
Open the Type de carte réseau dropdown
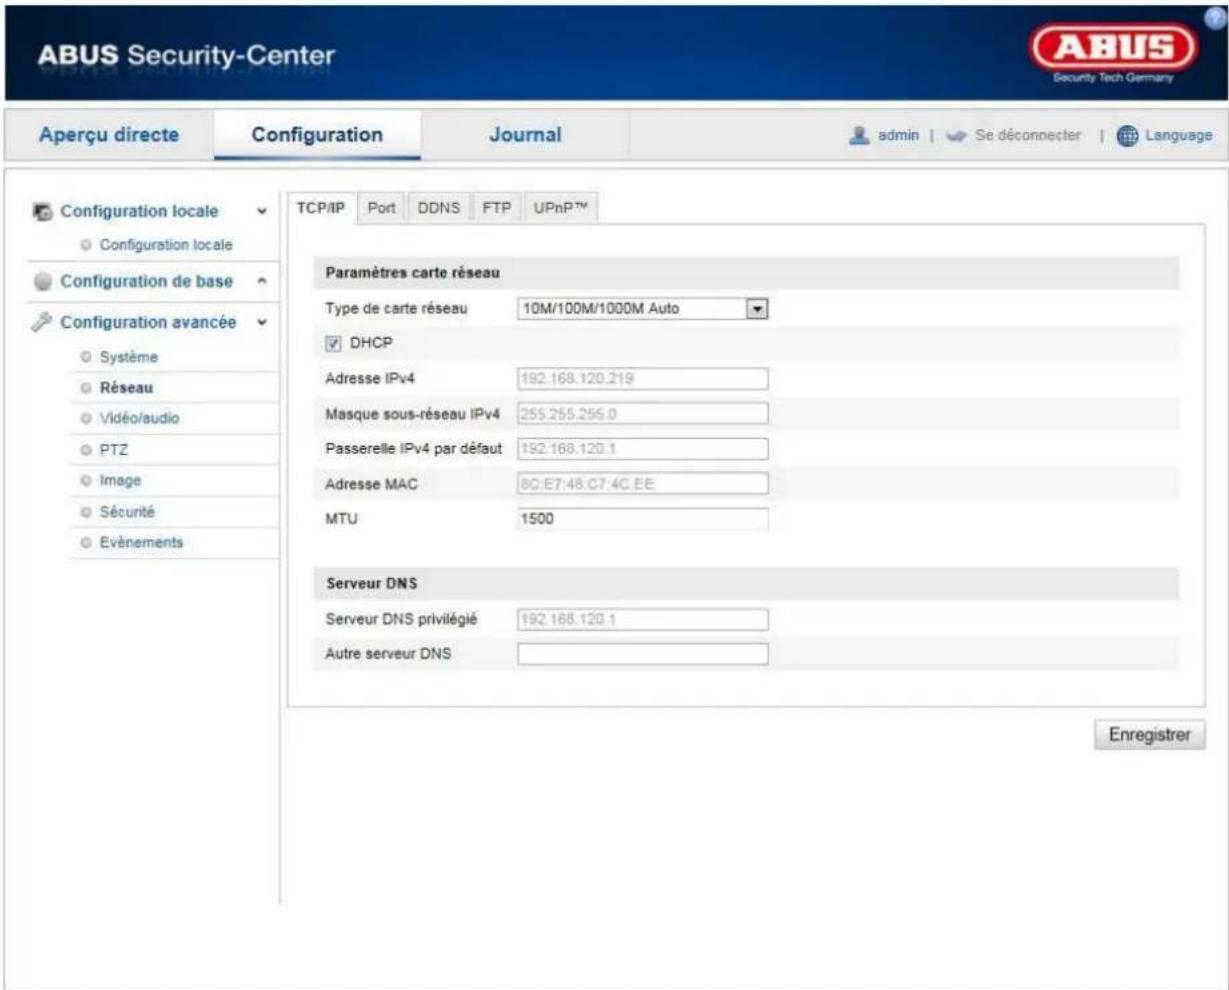coord(641,309)
